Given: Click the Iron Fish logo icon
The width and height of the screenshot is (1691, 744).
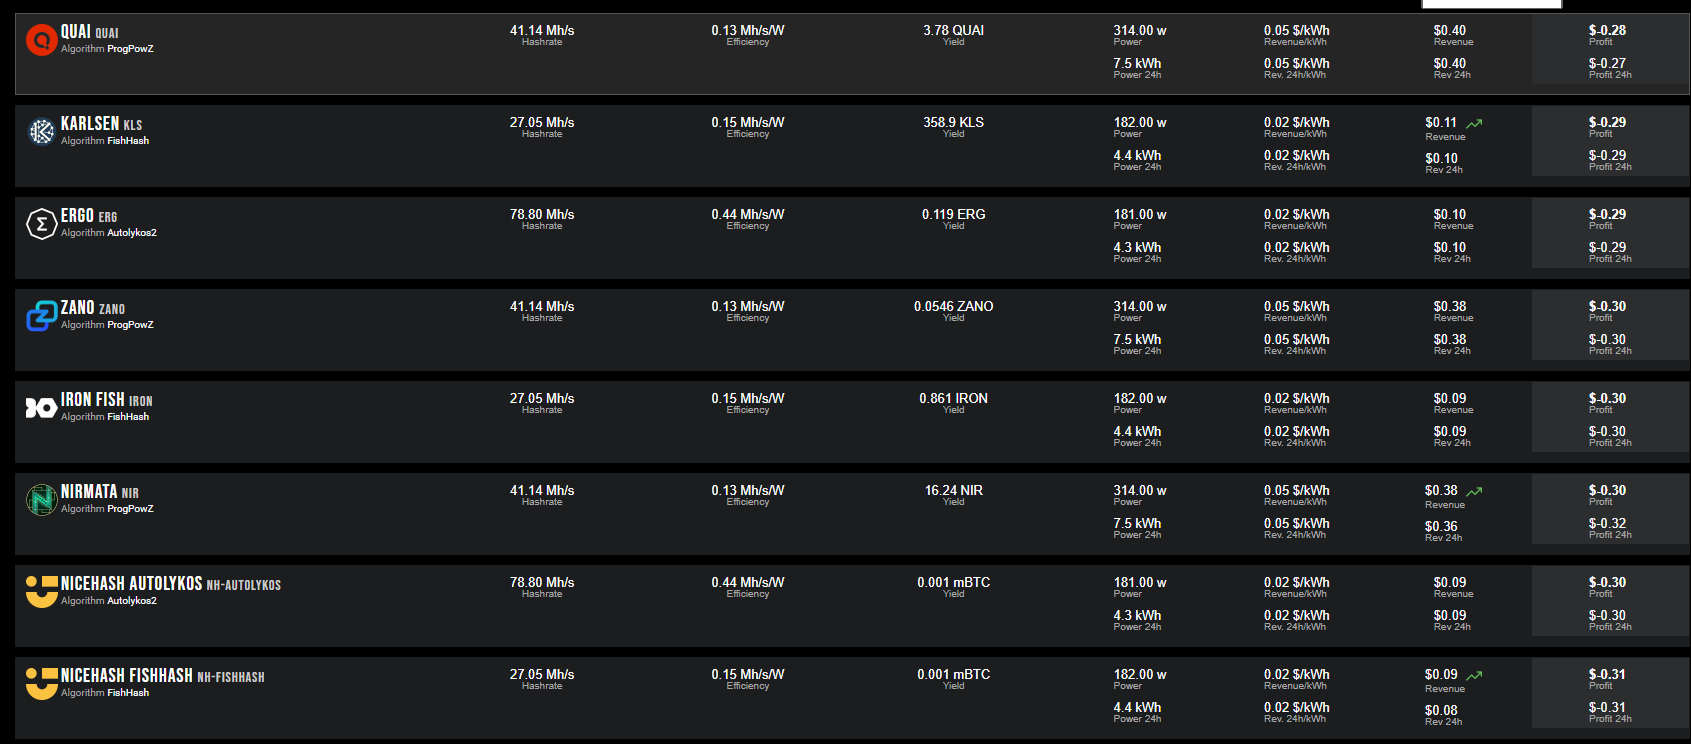Looking at the screenshot, I should (x=41, y=408).
